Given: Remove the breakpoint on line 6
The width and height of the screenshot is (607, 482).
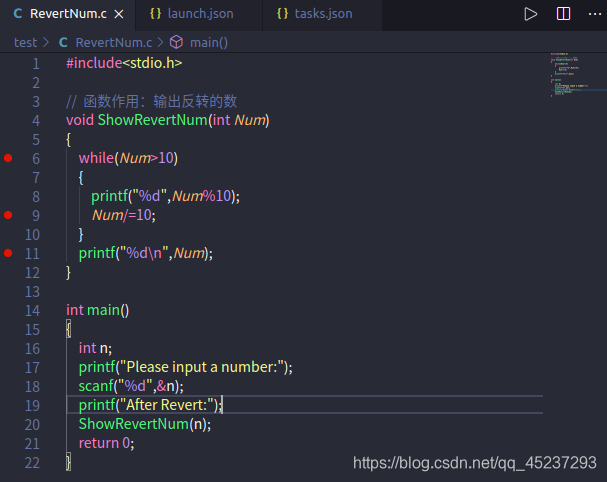Looking at the screenshot, I should (8, 158).
